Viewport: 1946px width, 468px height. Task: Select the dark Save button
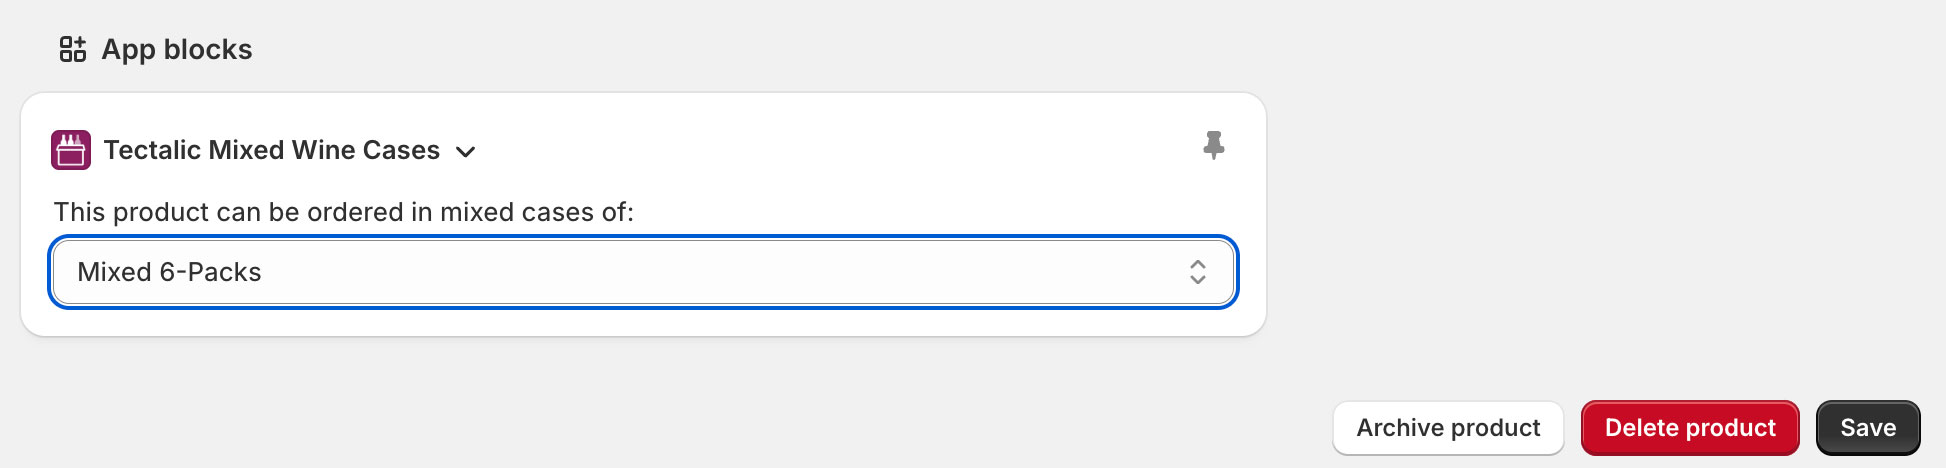(x=1868, y=428)
